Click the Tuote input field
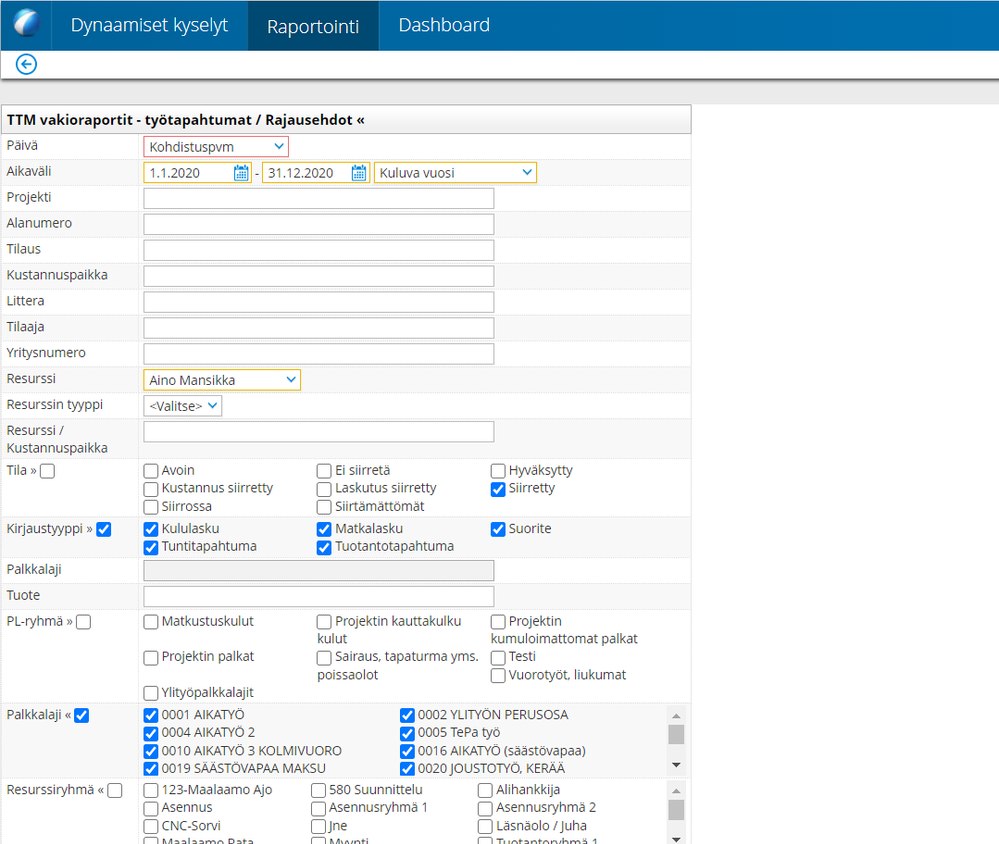999x844 pixels. [319, 596]
